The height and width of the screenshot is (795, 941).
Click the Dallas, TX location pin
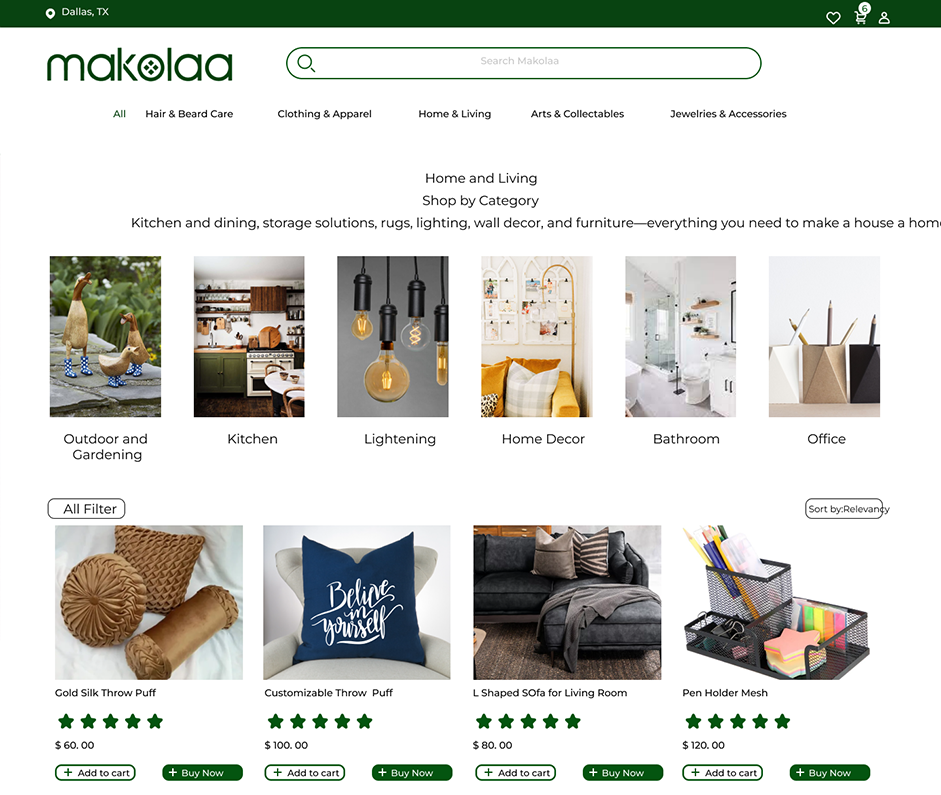click(x=50, y=13)
